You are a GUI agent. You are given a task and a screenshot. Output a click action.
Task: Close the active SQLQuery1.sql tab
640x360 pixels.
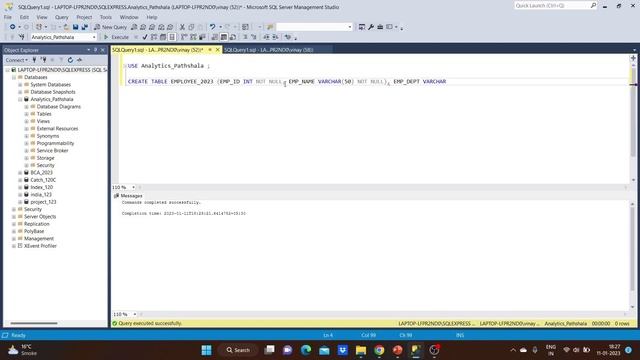218,50
